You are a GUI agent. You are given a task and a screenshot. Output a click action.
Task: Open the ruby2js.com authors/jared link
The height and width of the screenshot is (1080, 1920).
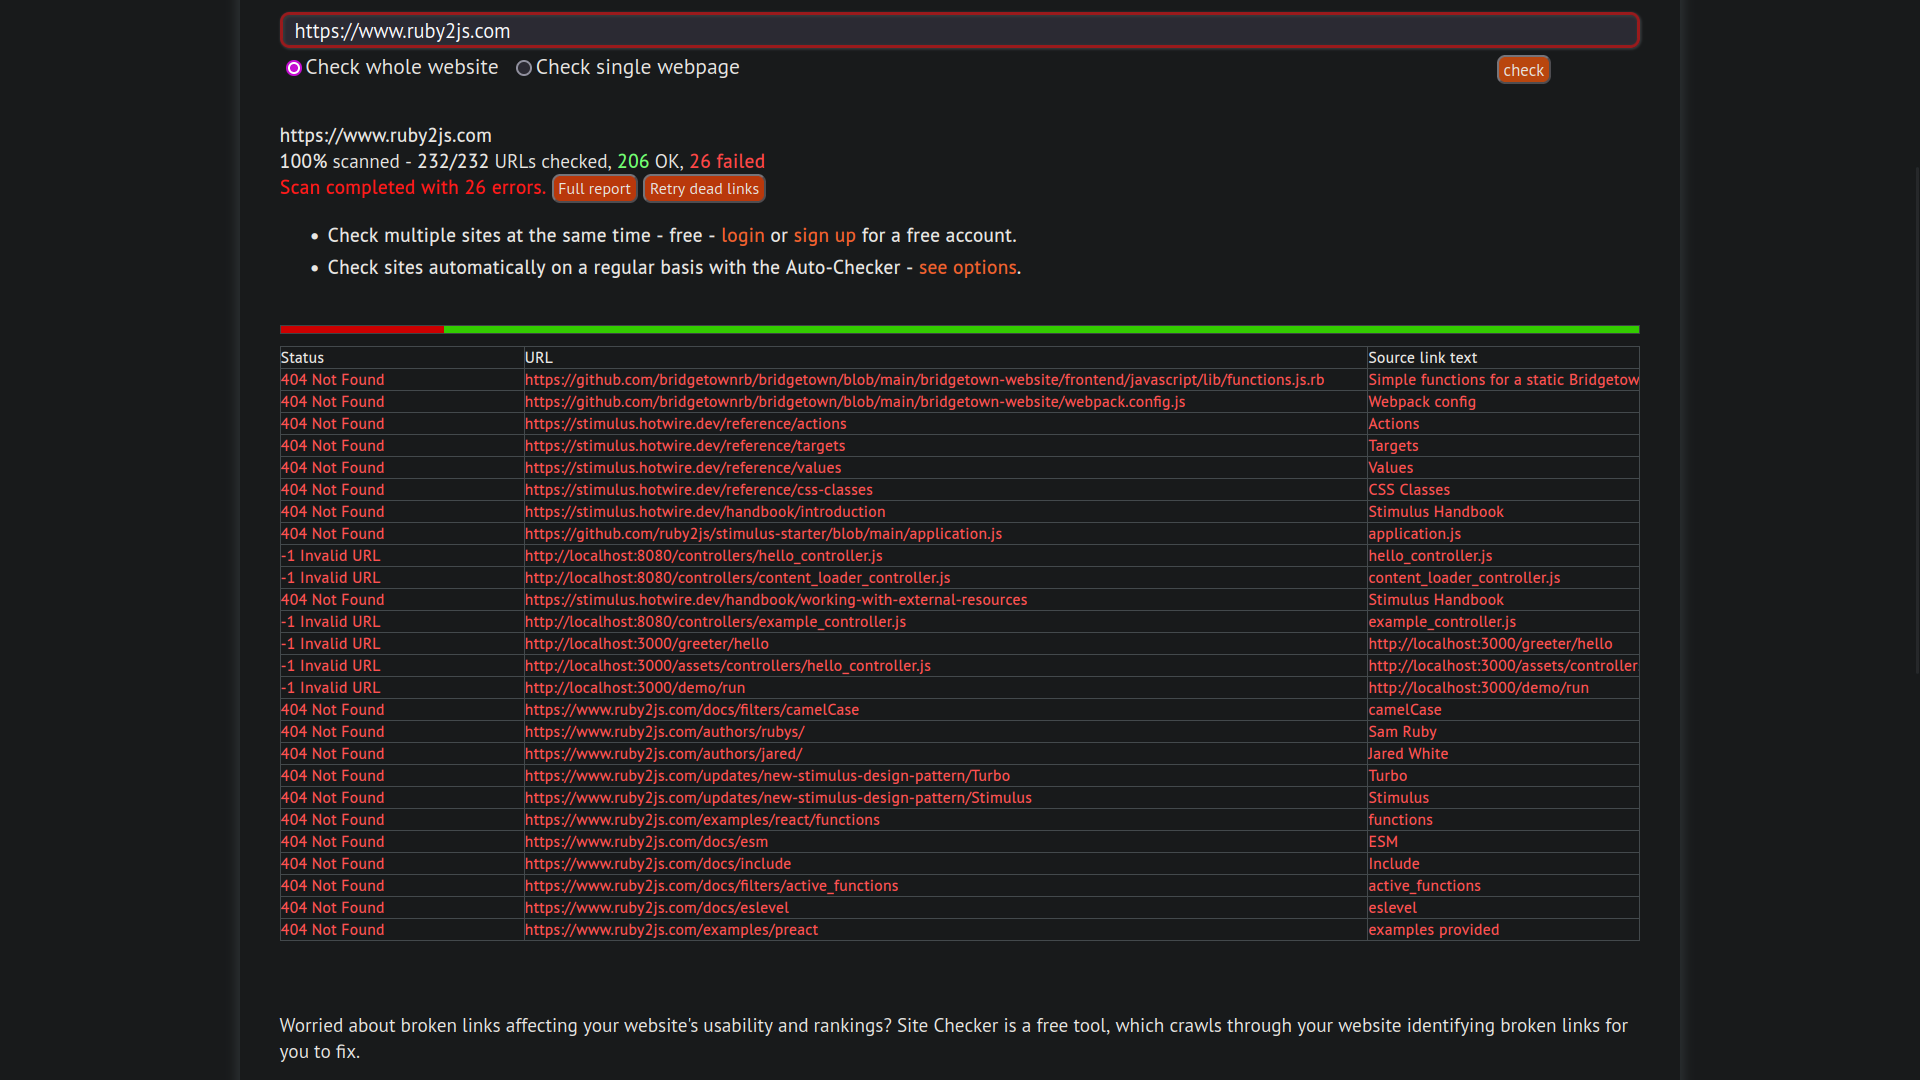tap(663, 753)
